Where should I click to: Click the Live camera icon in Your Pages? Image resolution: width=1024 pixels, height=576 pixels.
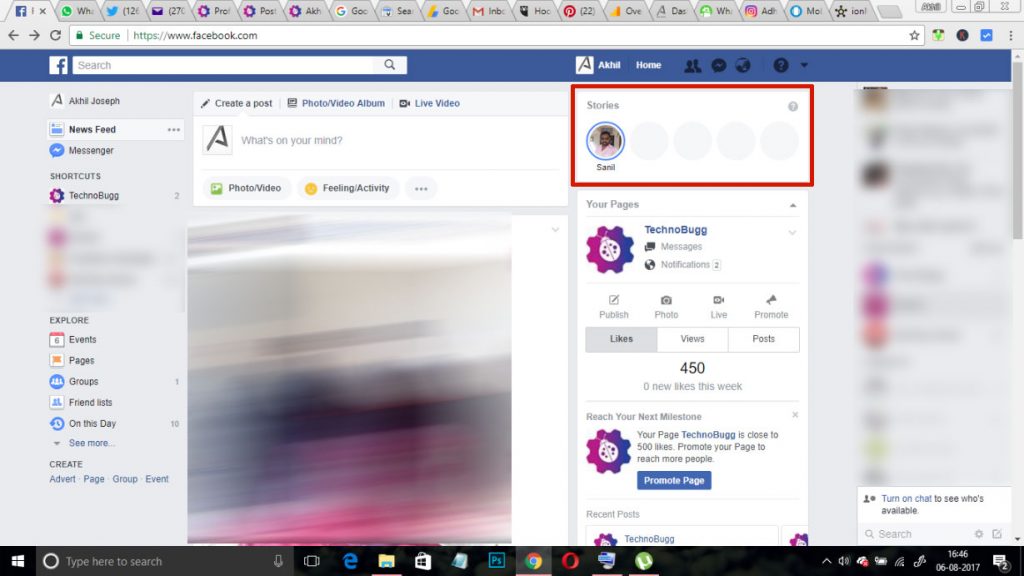(x=718, y=300)
